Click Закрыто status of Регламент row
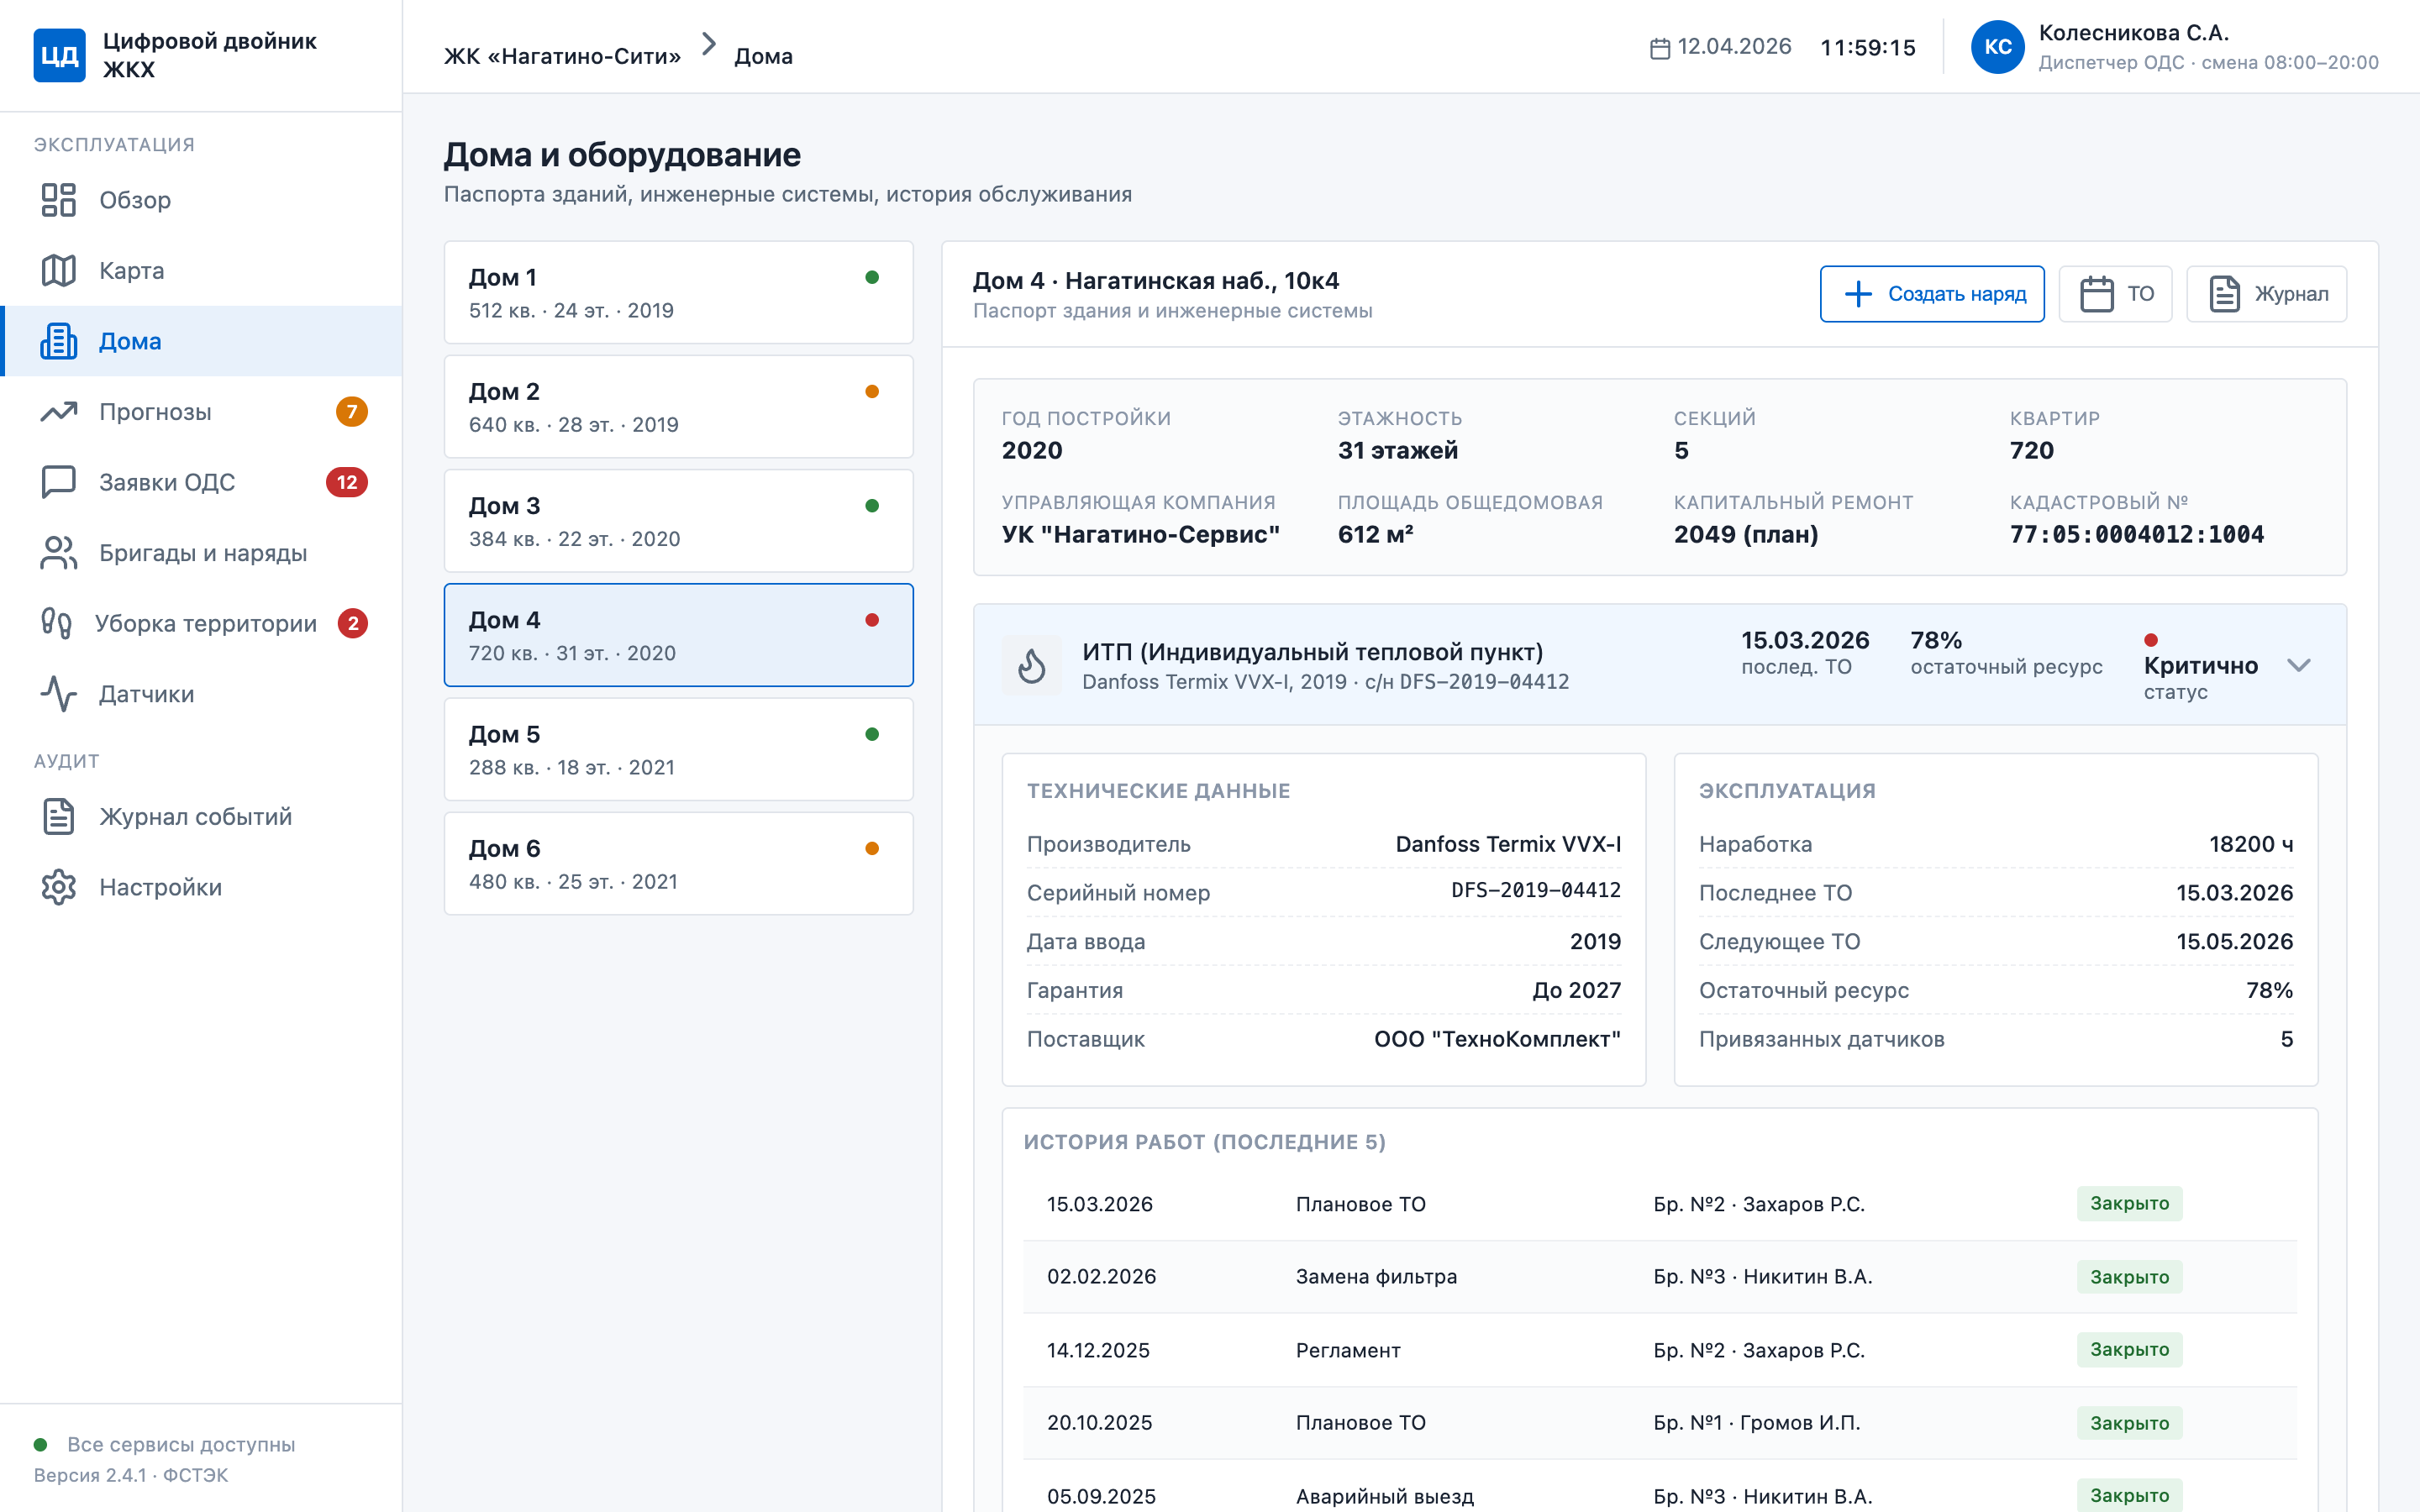The width and height of the screenshot is (2420, 1512). click(x=2129, y=1349)
